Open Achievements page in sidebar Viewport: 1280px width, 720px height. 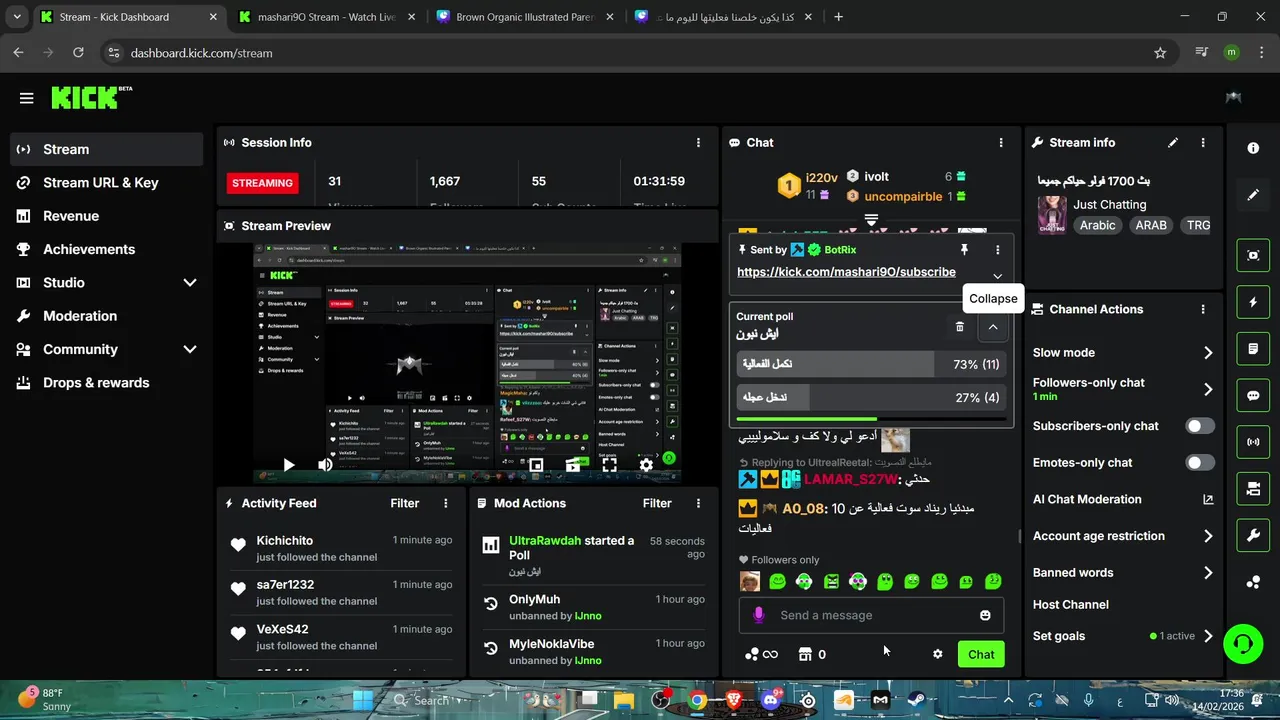tap(107, 250)
